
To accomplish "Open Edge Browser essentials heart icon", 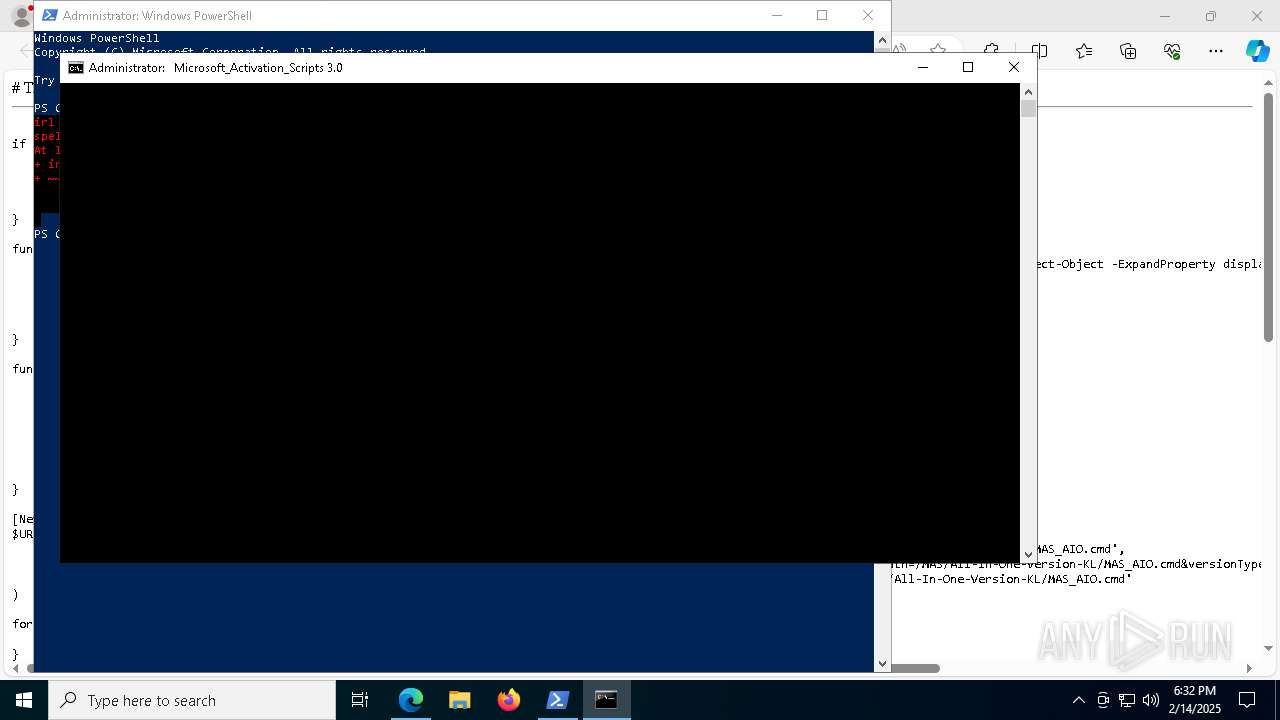I will click(1172, 51).
